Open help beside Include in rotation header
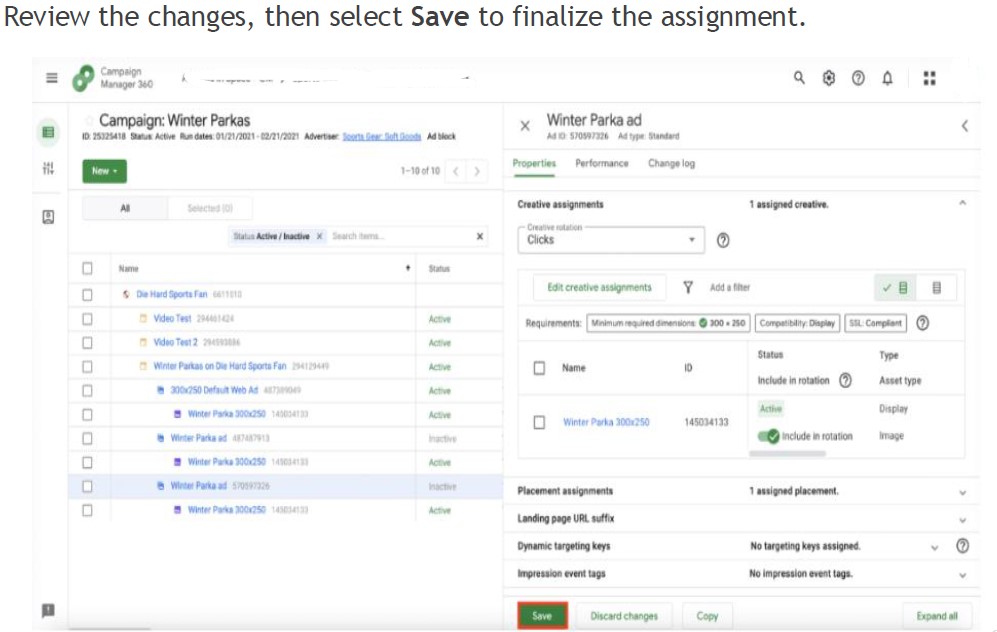Screen dimensions: 997x632 pos(845,380)
